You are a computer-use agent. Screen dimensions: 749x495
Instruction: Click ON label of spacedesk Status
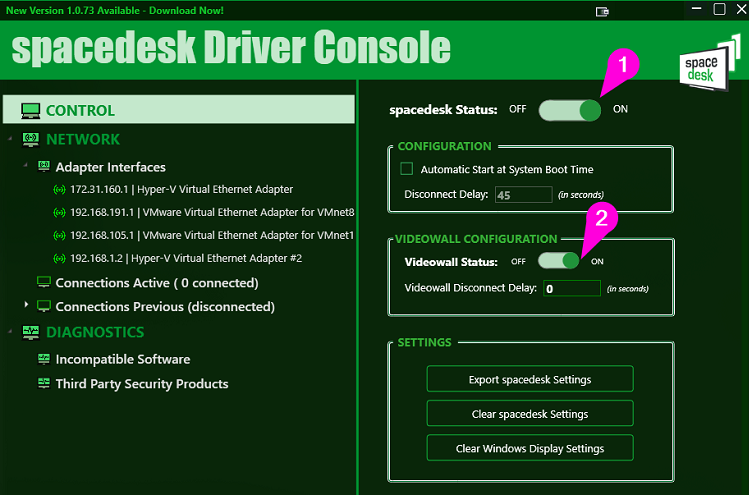[620, 109]
